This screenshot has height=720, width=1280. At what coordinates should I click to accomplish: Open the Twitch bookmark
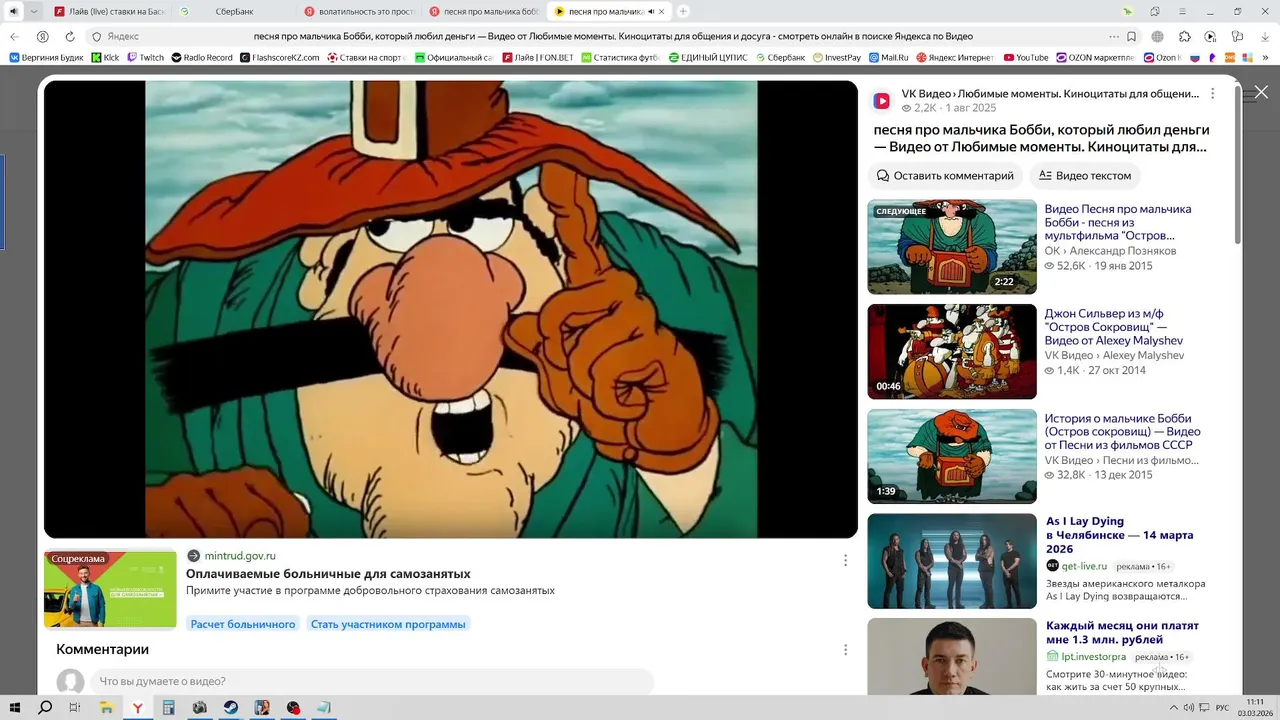point(145,57)
